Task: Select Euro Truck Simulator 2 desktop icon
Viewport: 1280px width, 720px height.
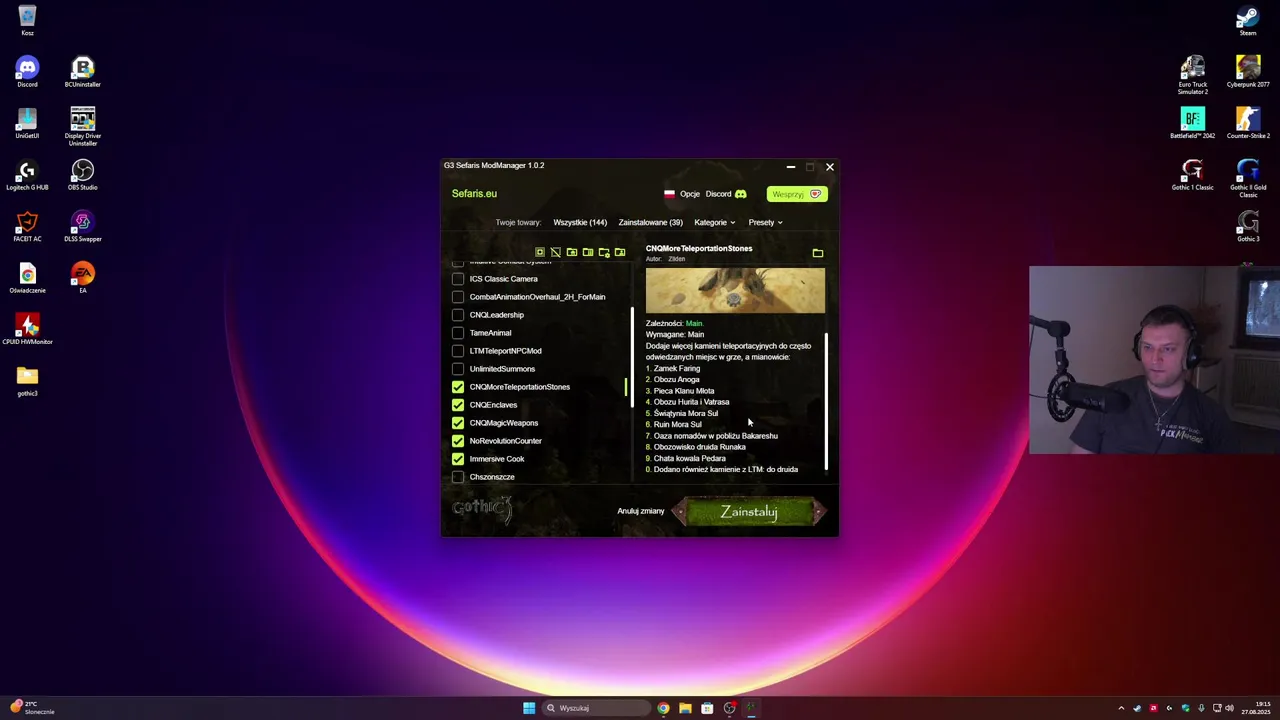Action: (x=1192, y=75)
